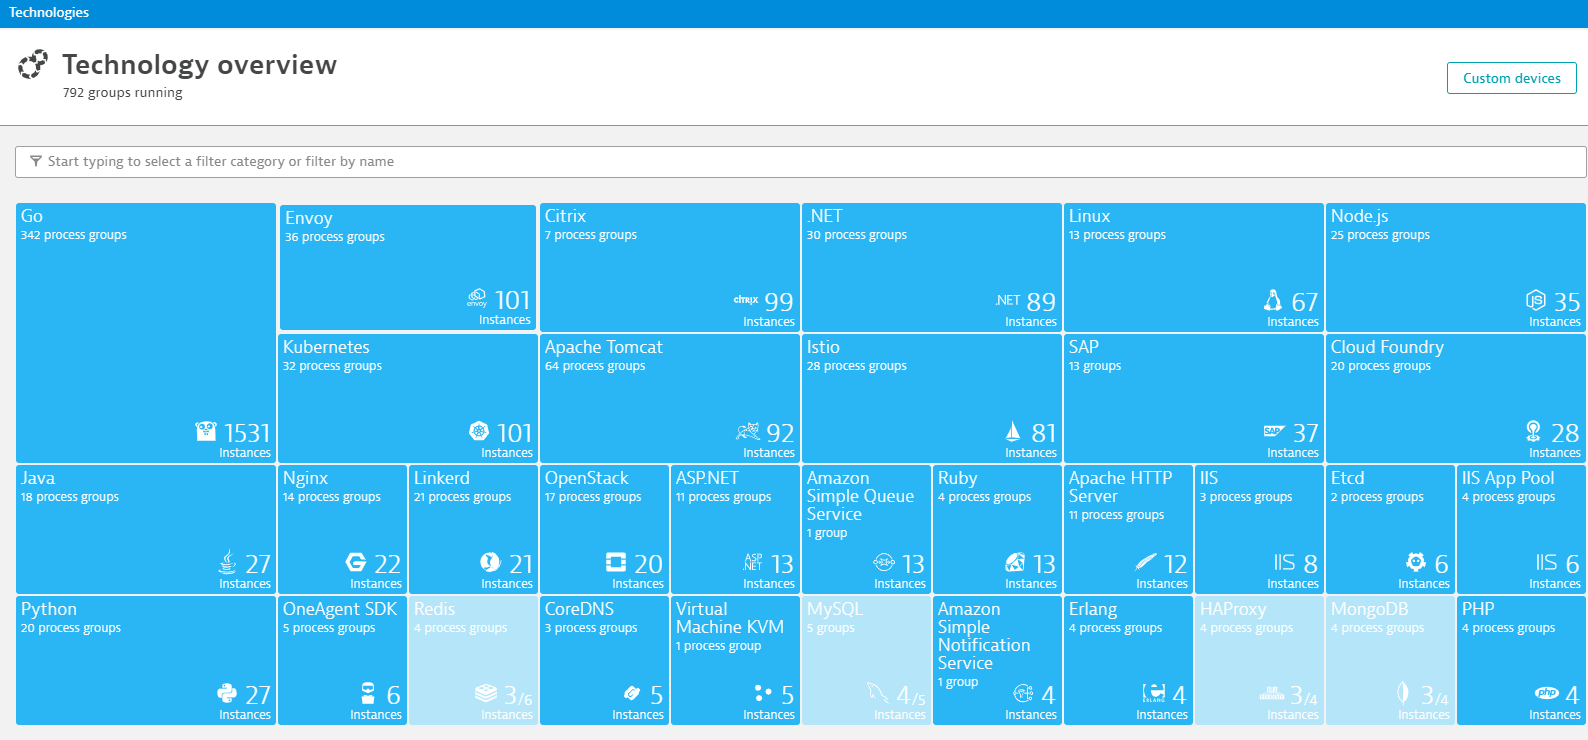Click the Virtual Machine KVM dots icon
1588x740 pixels.
pyautogui.click(x=763, y=692)
